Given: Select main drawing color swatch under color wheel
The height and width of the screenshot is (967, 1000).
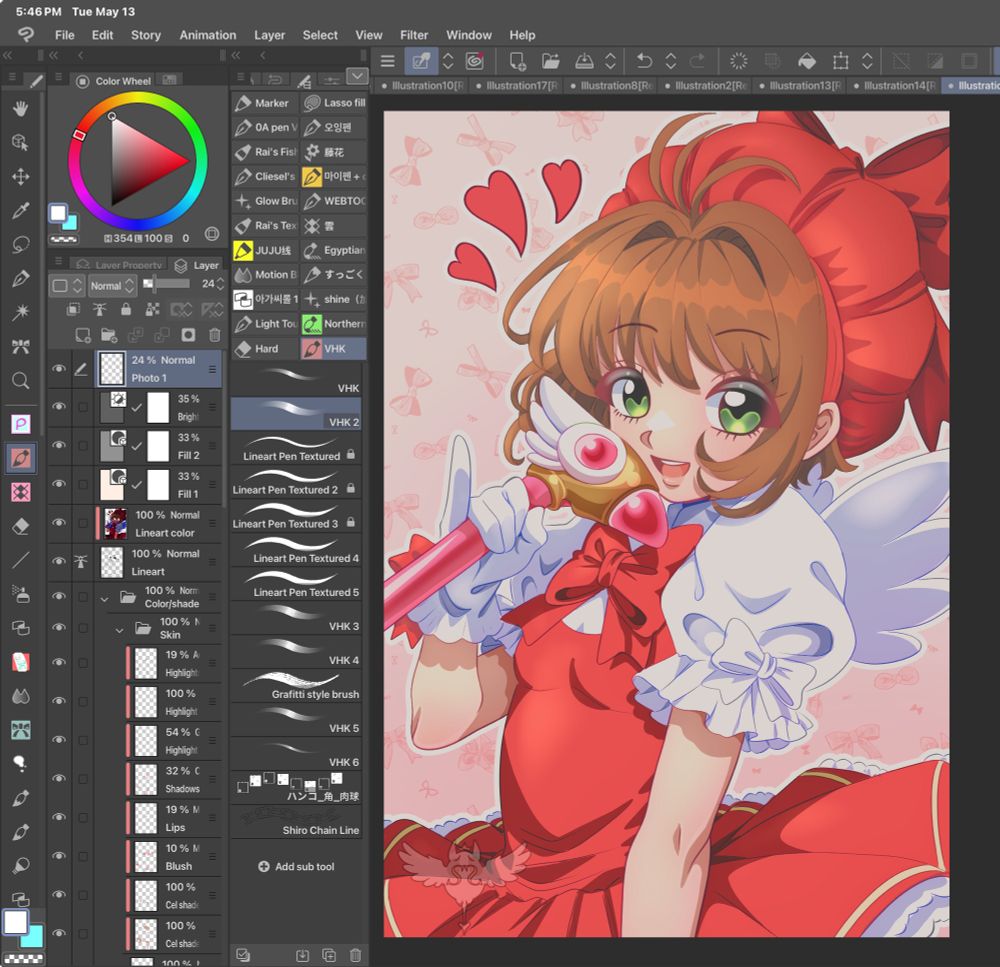Looking at the screenshot, I should [x=58, y=213].
